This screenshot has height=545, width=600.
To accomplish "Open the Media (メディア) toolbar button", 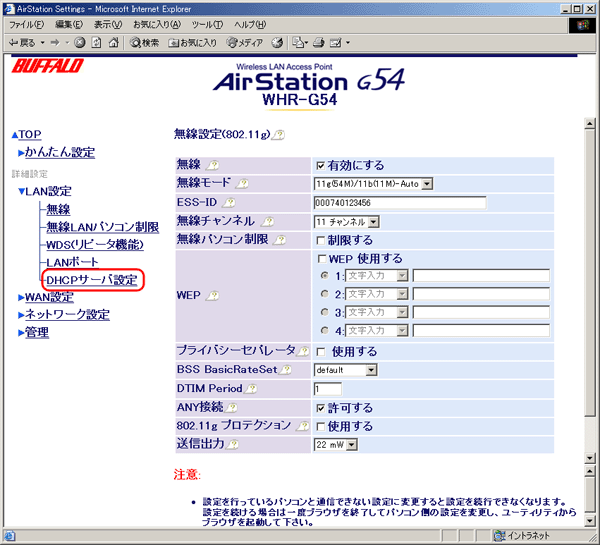I will (x=244, y=42).
